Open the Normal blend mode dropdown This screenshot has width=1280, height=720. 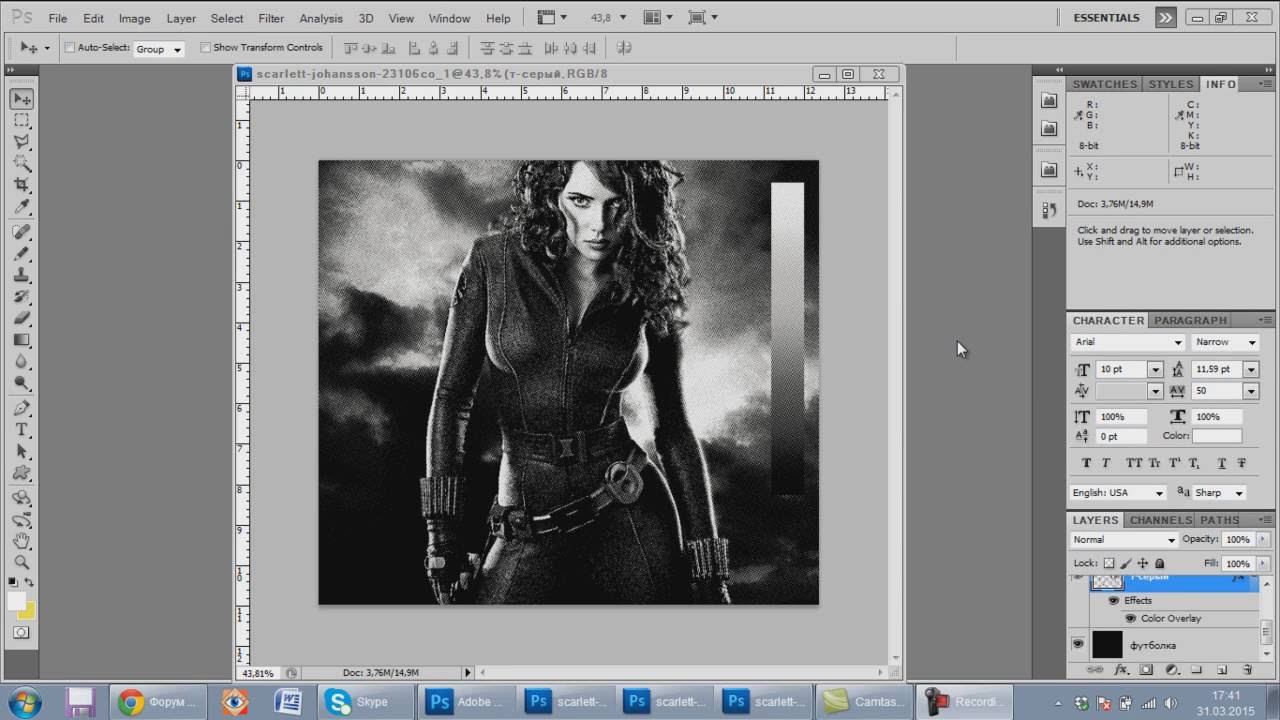click(1125, 539)
